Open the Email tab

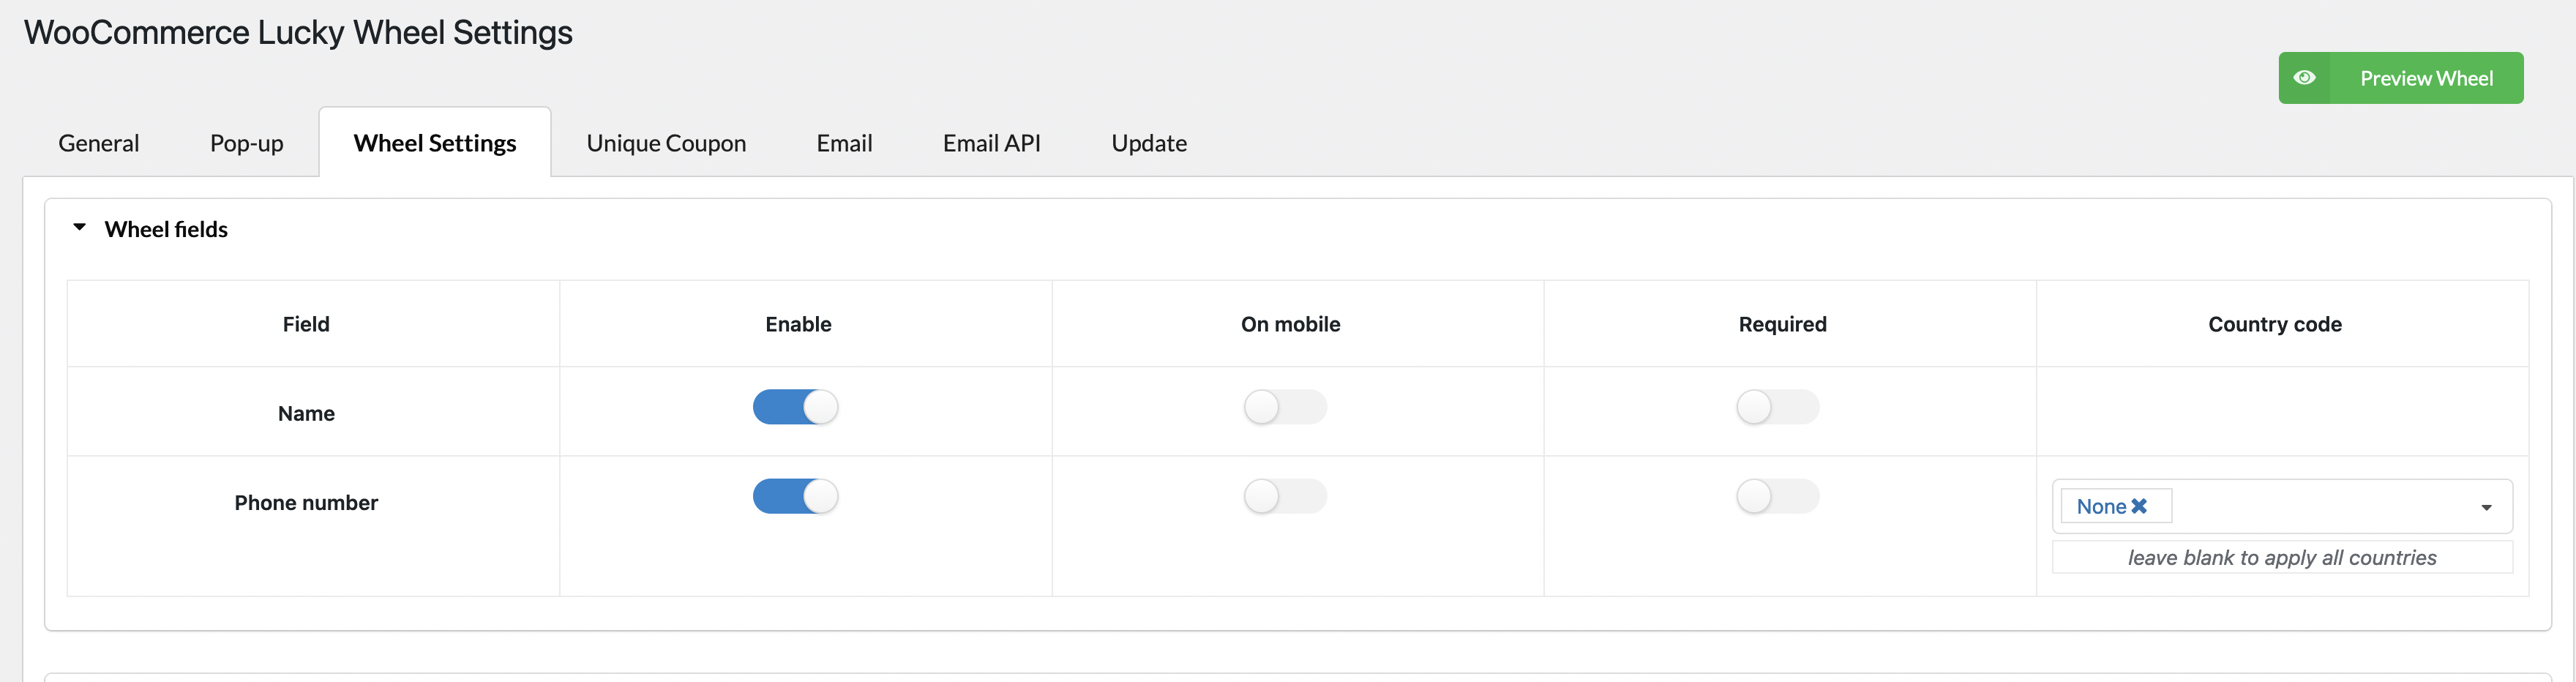coord(844,143)
